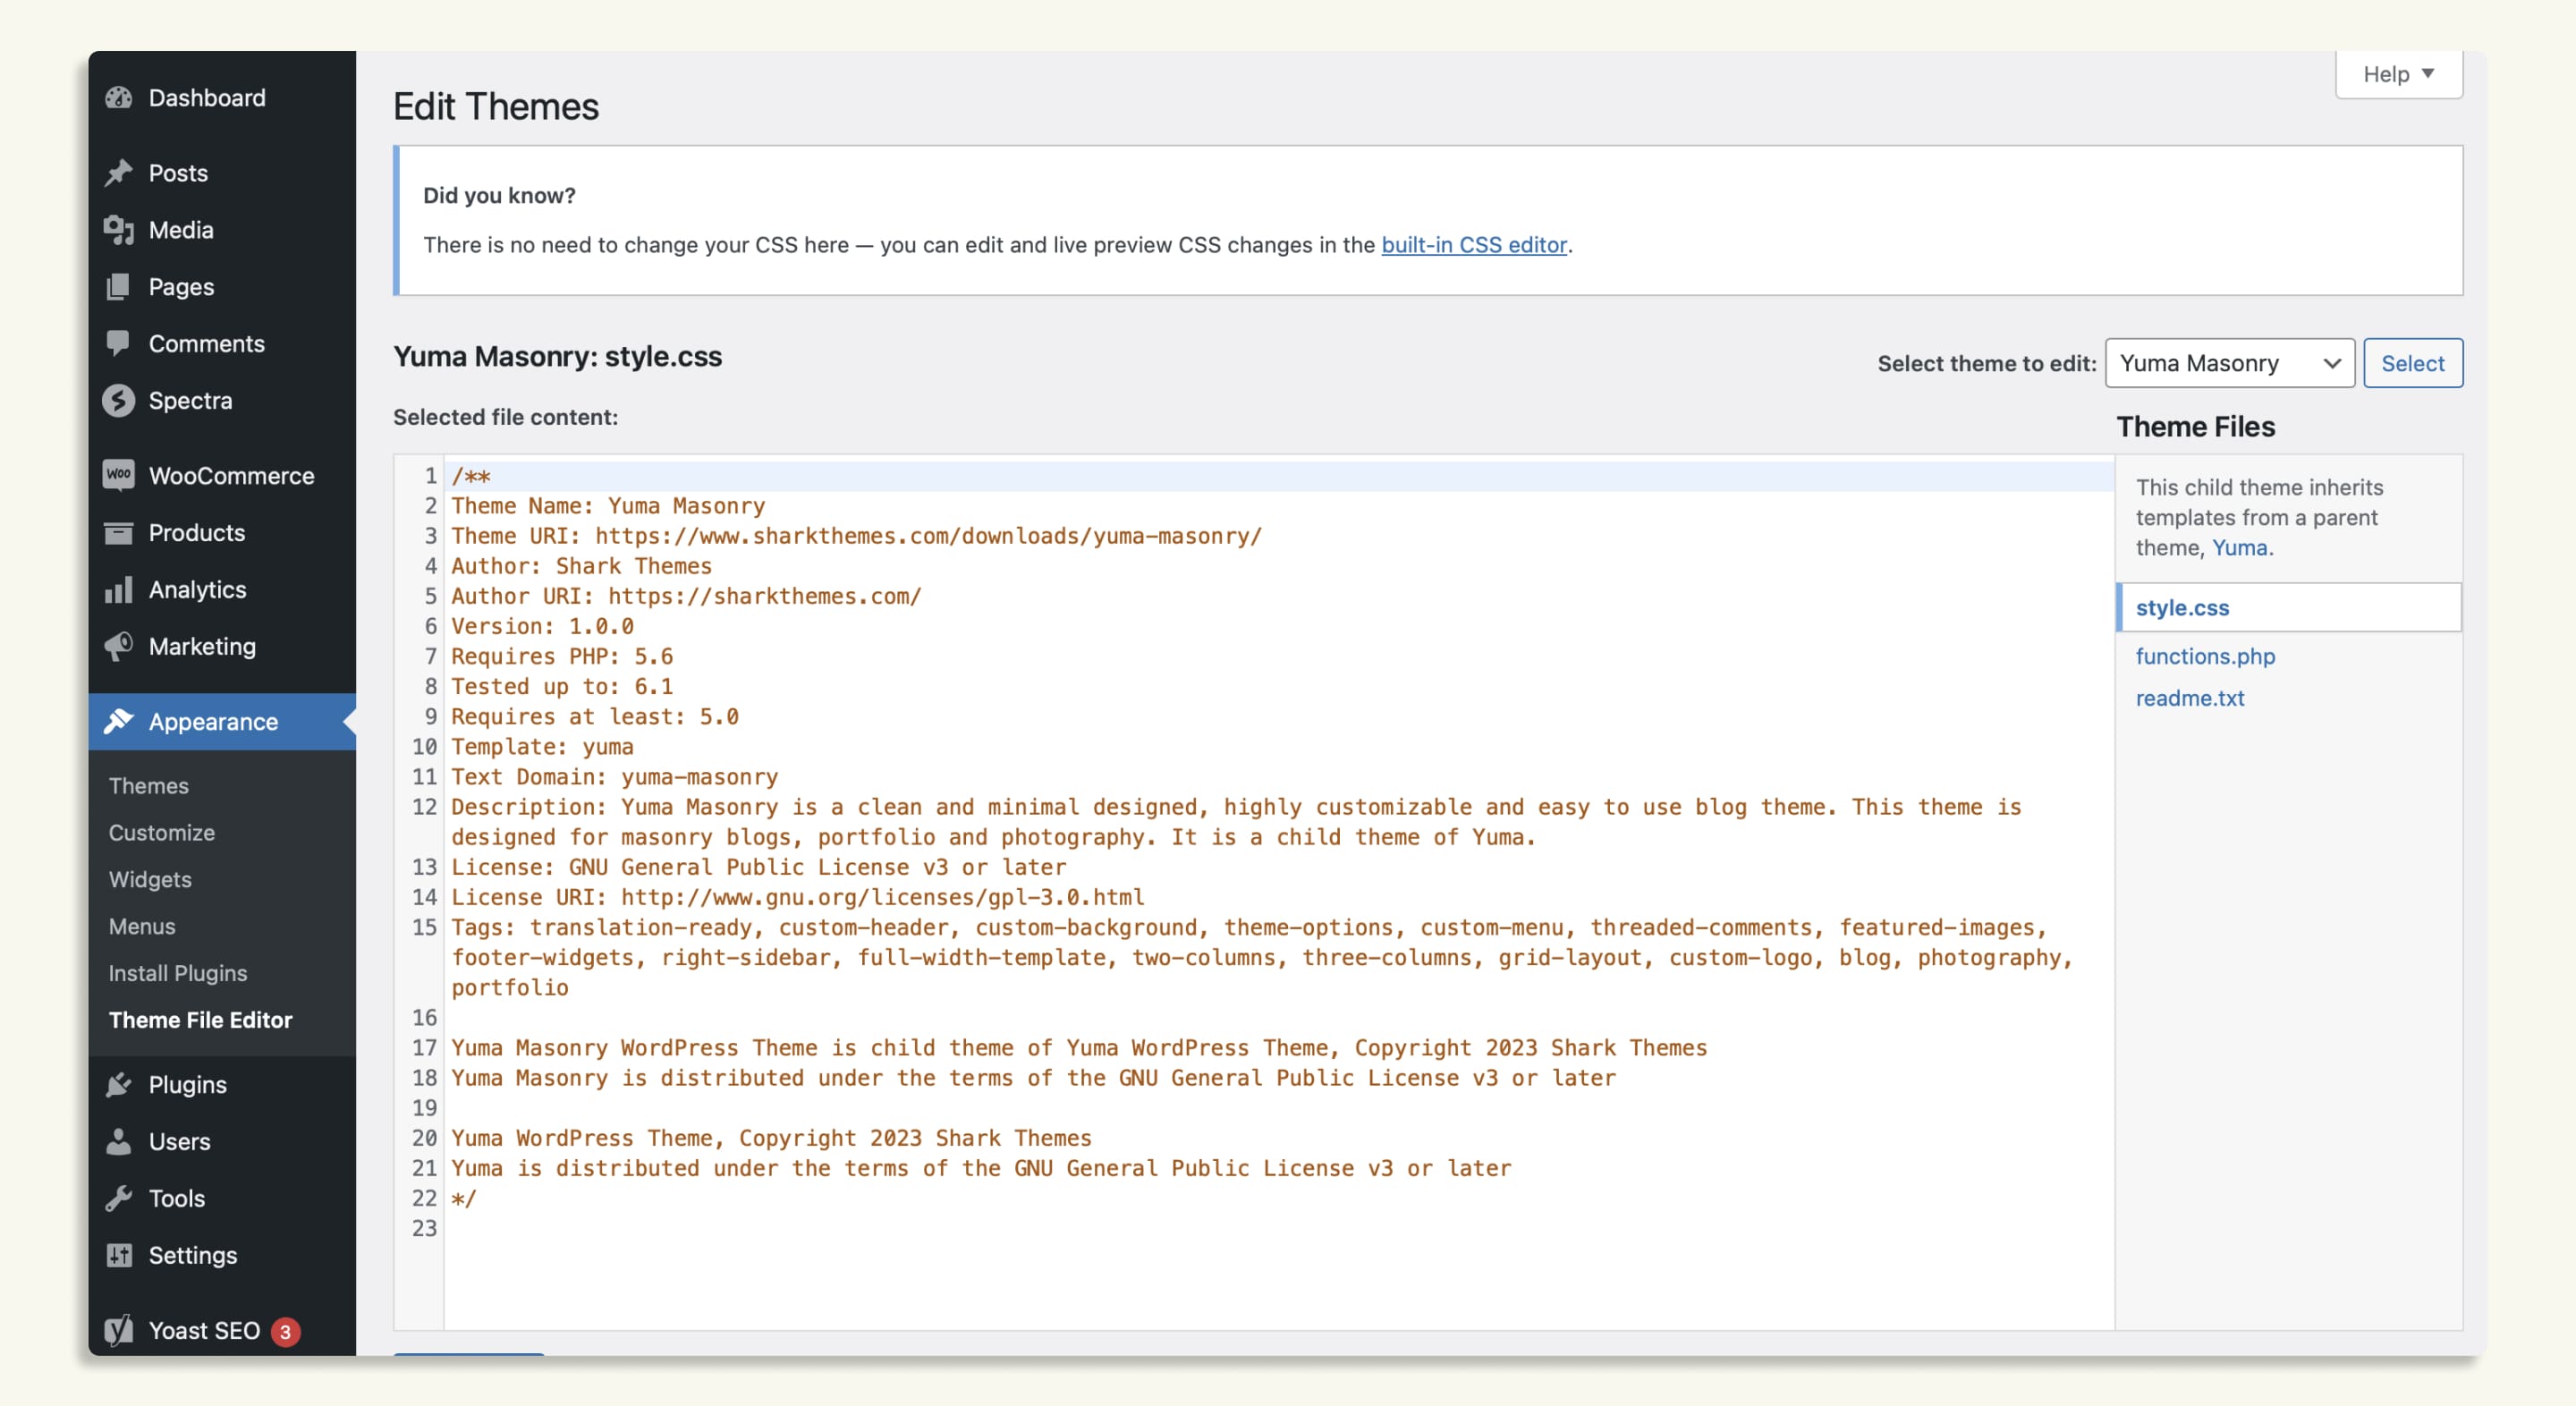
Task: Open the Widgets submenu entry
Action: pyautogui.click(x=150, y=880)
